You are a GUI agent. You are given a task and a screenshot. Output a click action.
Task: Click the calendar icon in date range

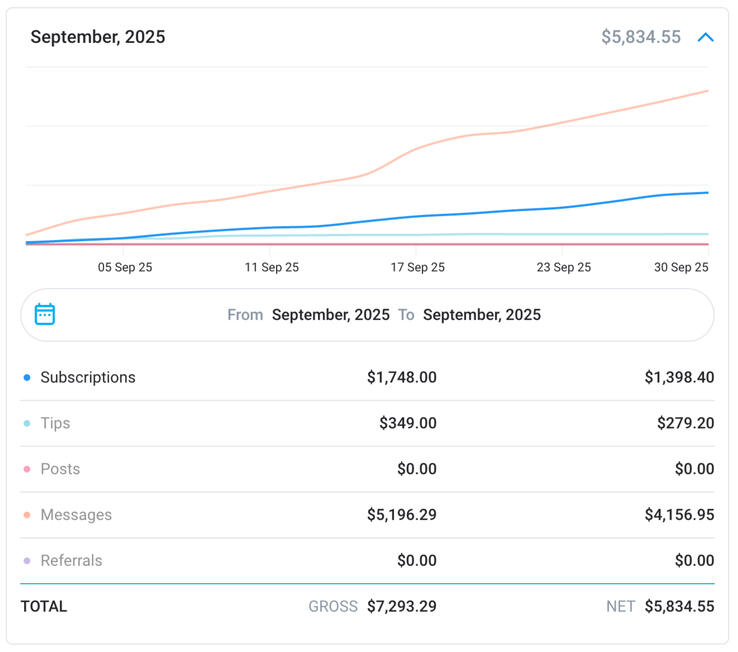[45, 314]
